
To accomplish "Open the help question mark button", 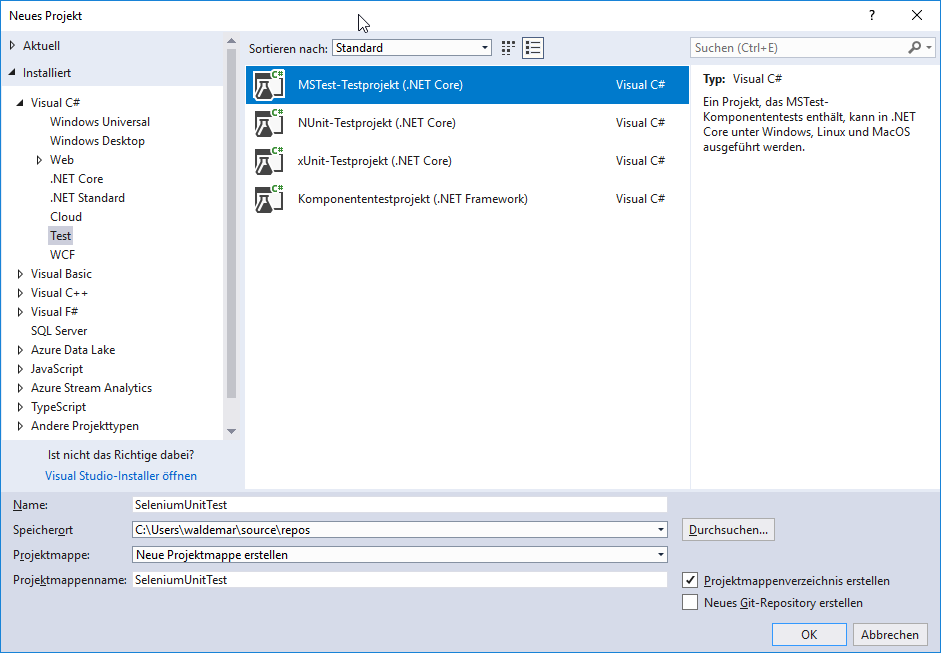I will tap(871, 15).
